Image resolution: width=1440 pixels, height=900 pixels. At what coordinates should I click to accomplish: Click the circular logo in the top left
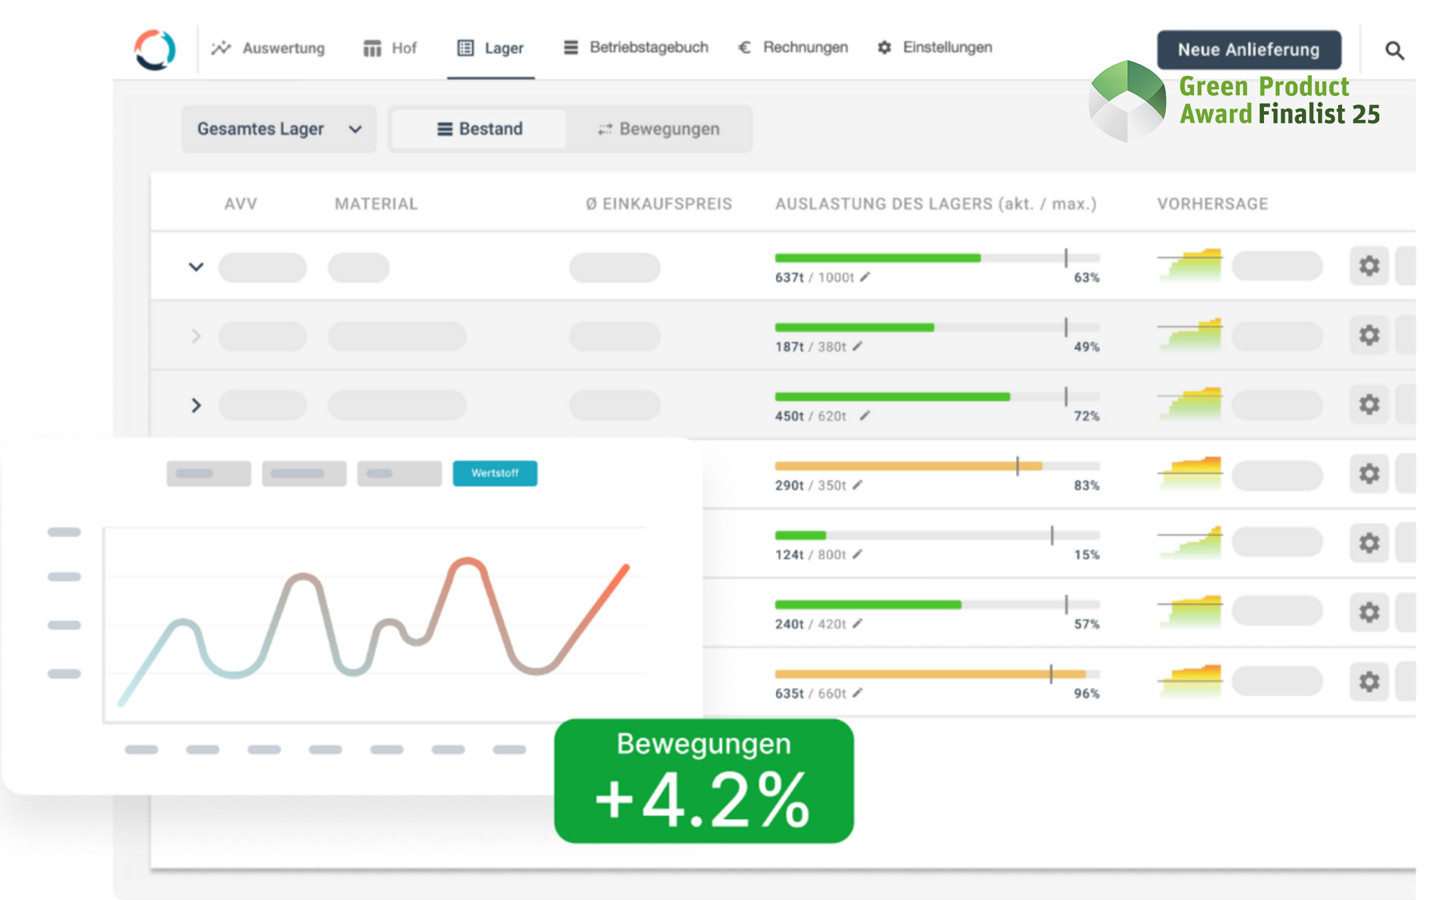pyautogui.click(x=153, y=48)
